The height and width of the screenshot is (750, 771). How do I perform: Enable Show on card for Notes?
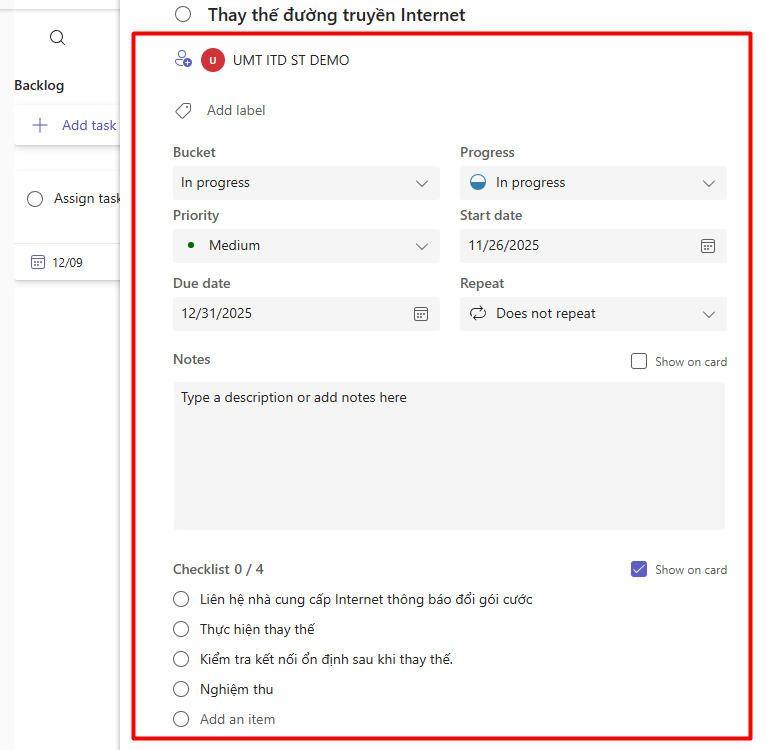[x=639, y=362]
